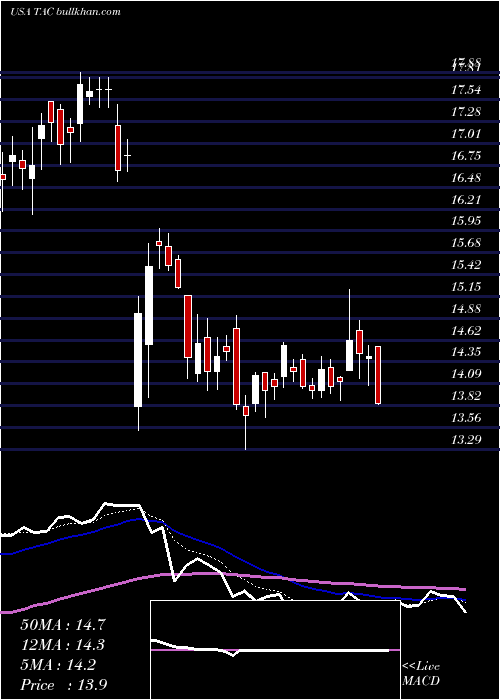The width and height of the screenshot is (500, 700).
Task: Click the 16.21 price axis label
Action: (x=466, y=199)
